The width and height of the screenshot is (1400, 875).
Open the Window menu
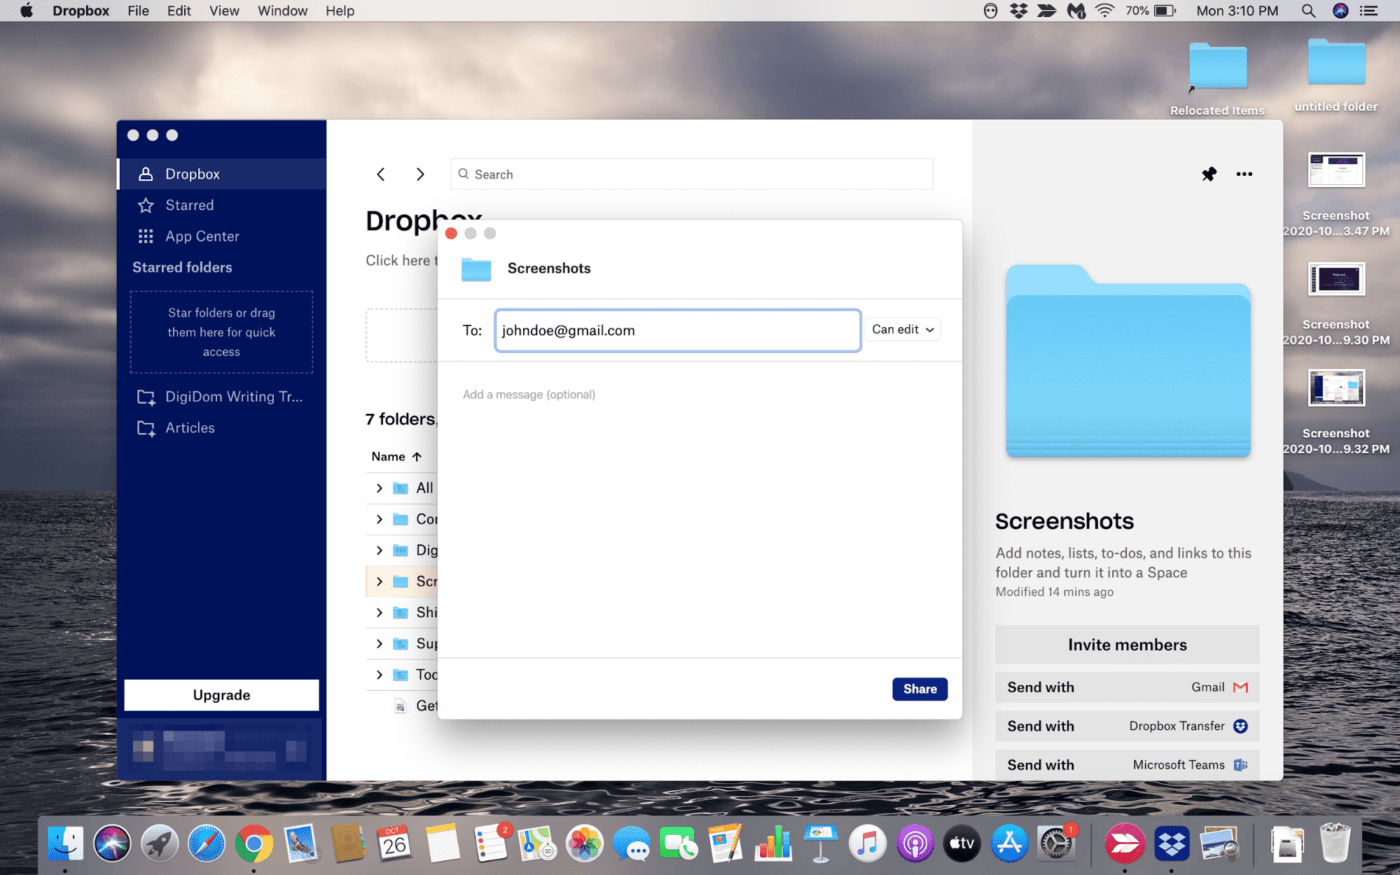[x=282, y=11]
